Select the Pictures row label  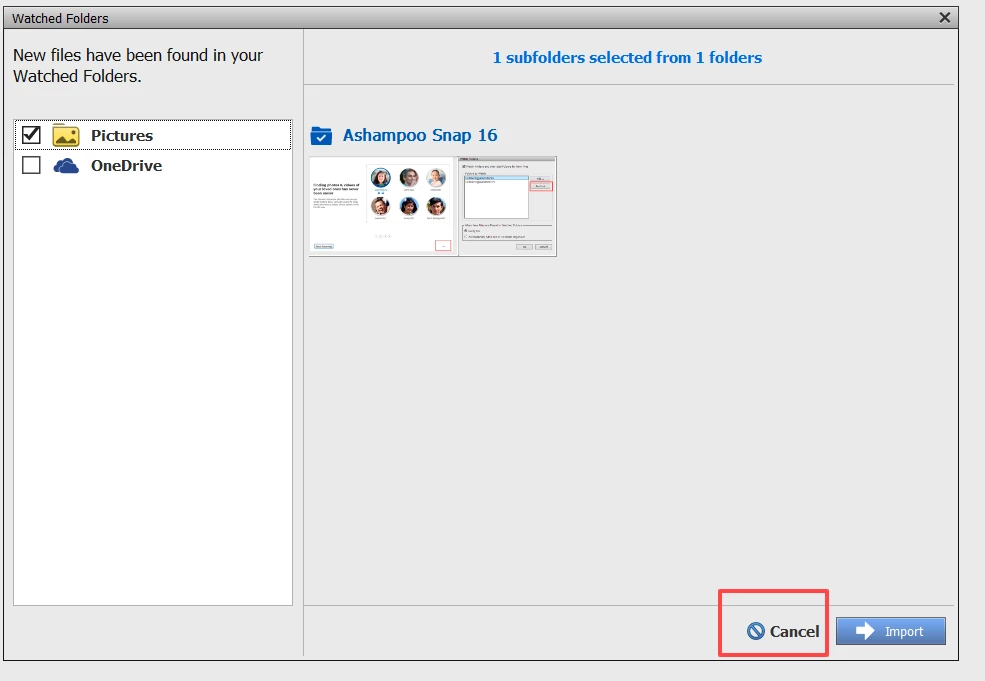tap(122, 135)
